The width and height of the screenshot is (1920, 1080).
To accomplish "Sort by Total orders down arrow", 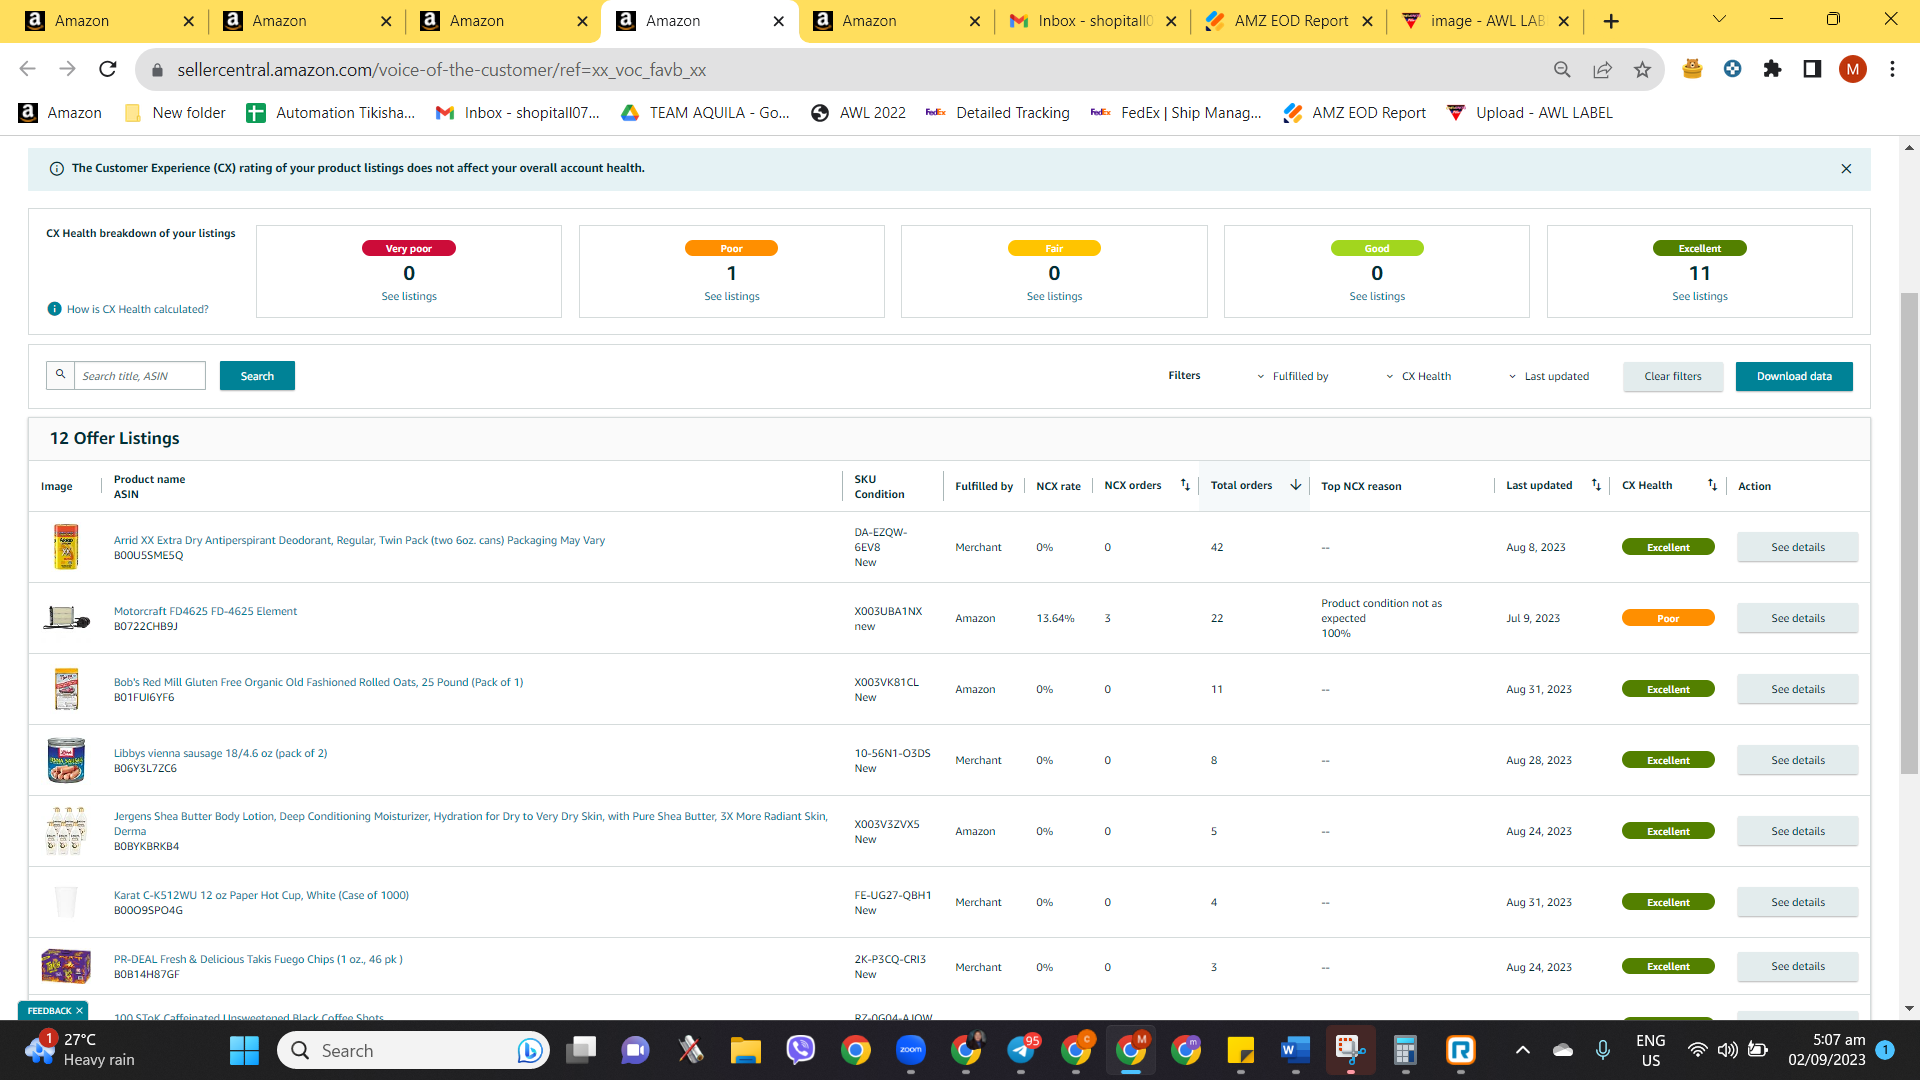I will [x=1296, y=485].
